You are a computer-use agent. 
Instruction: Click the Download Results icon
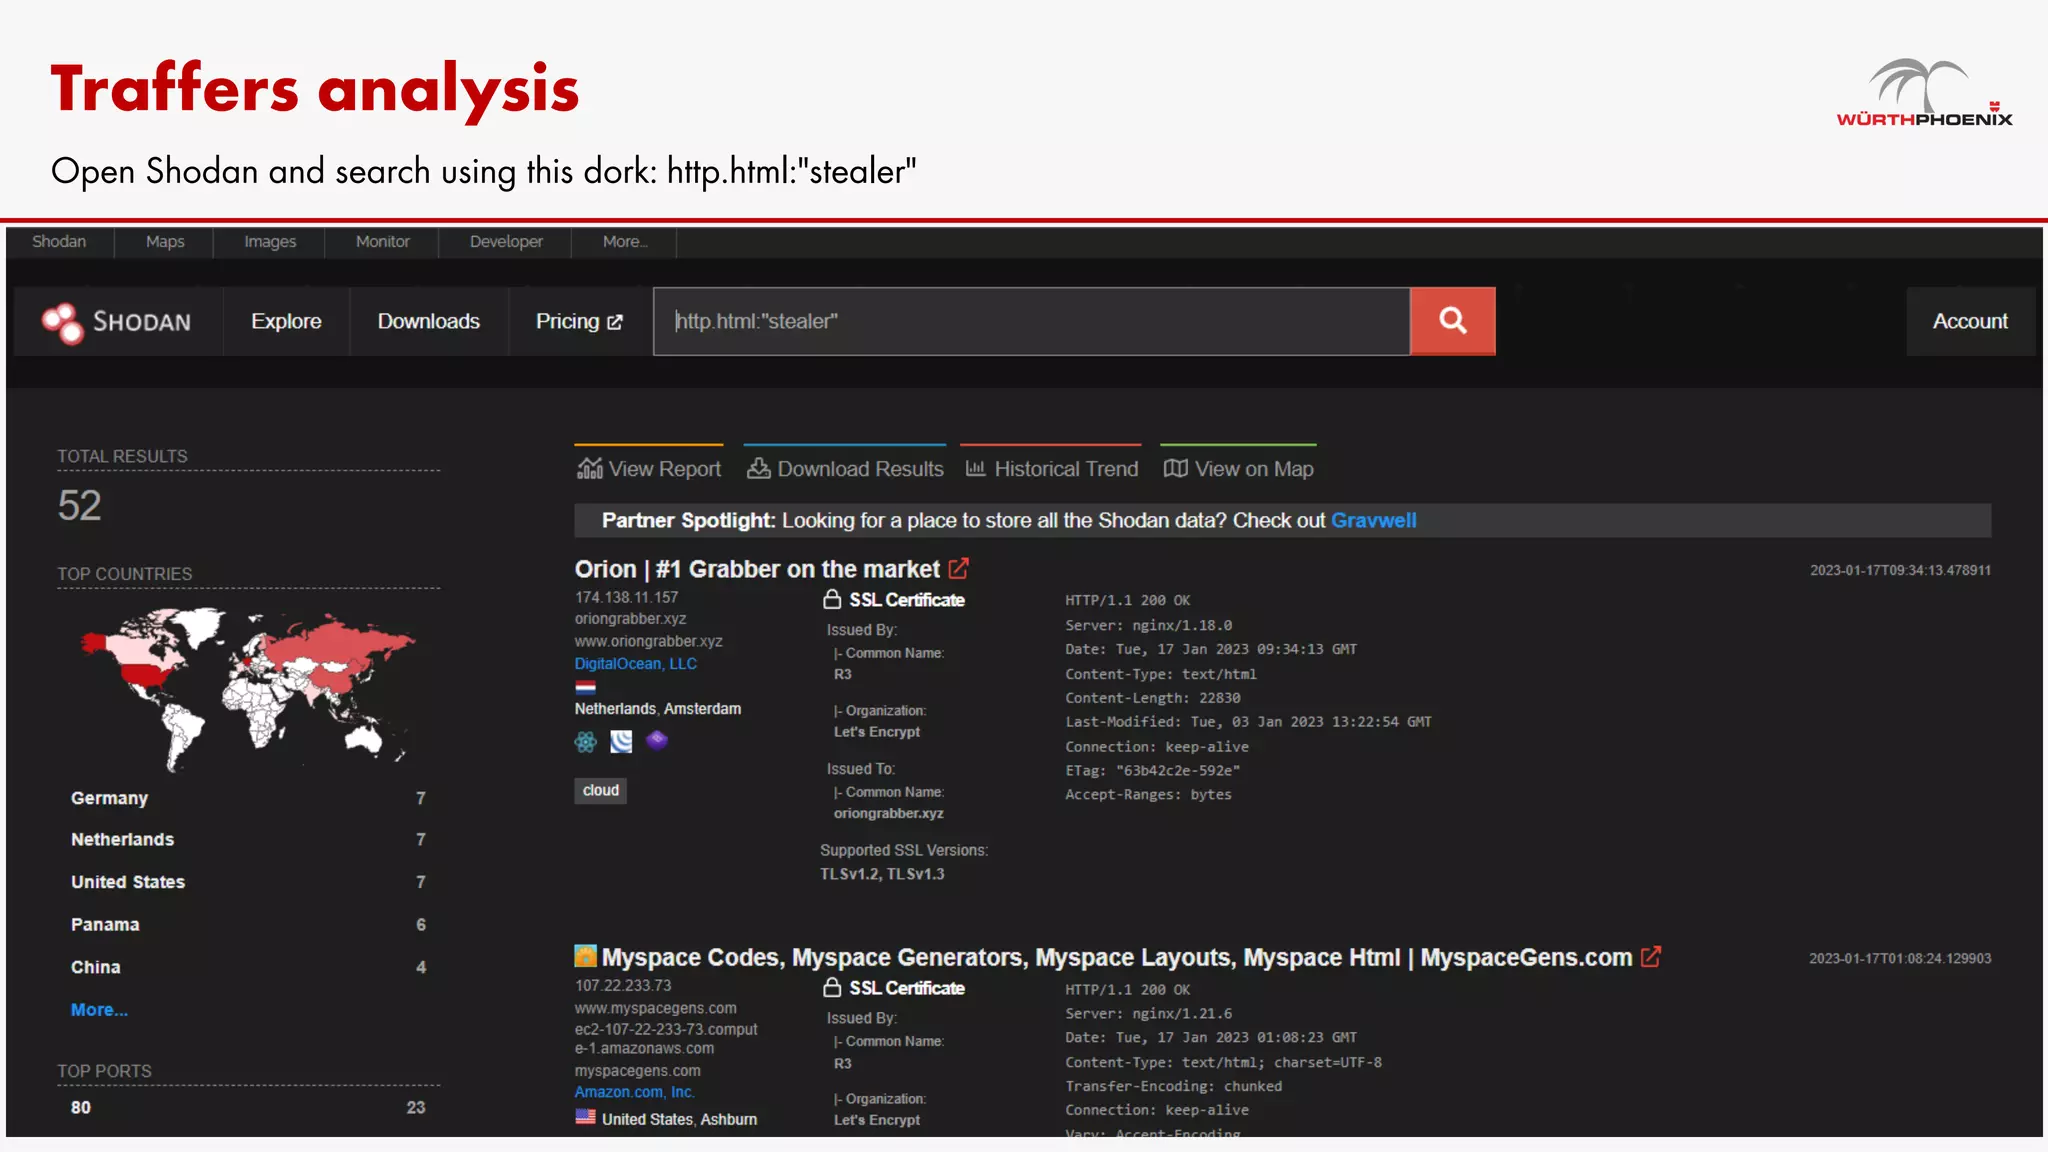759,468
